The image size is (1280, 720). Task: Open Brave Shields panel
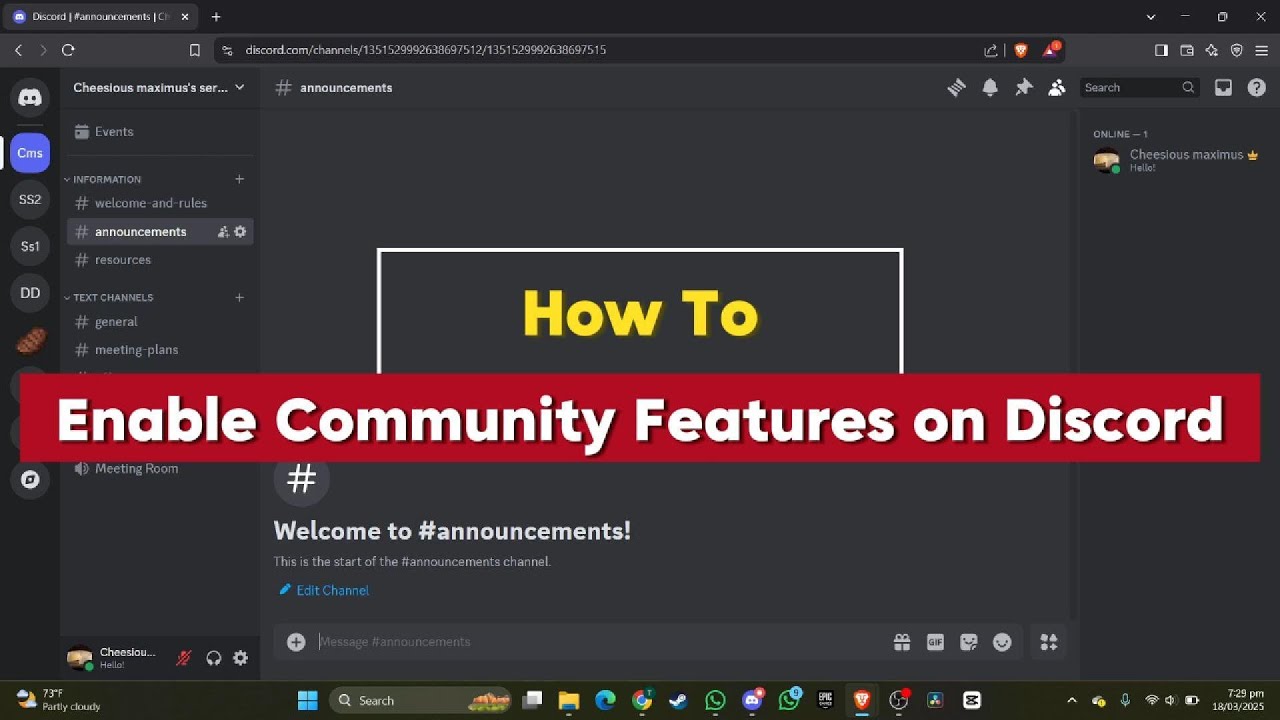coord(1021,50)
